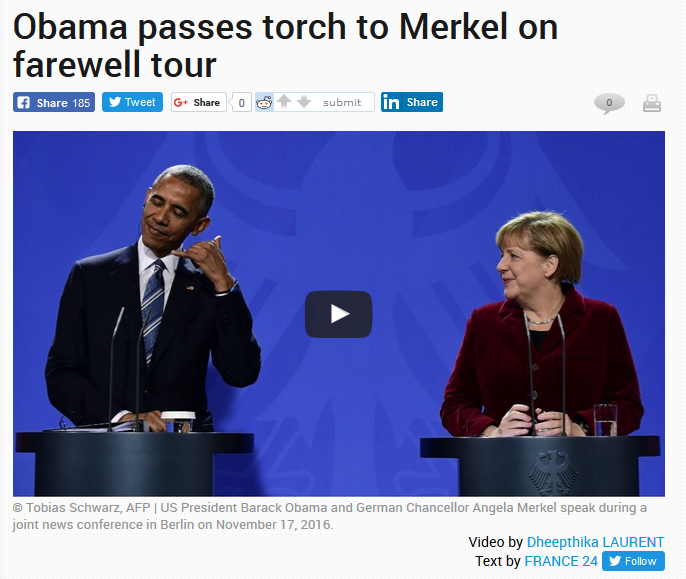The width and height of the screenshot is (686, 579).
Task: Click the Reddit alien icon
Action: 264,102
